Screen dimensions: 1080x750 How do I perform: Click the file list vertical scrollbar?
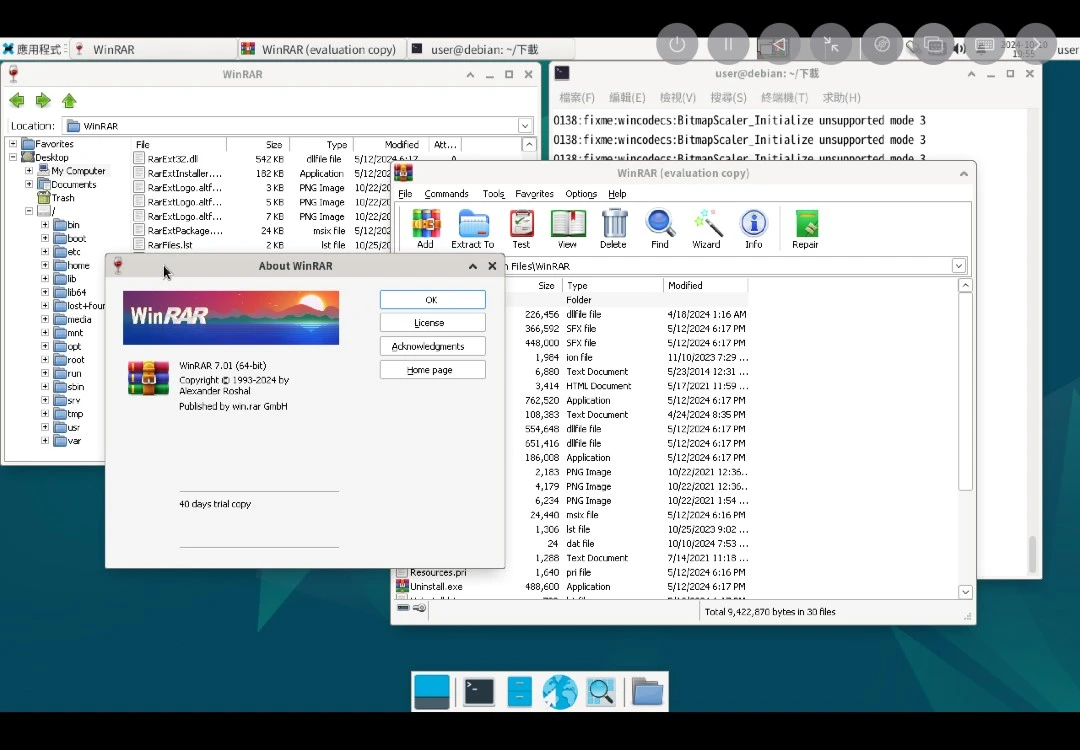tap(965, 400)
